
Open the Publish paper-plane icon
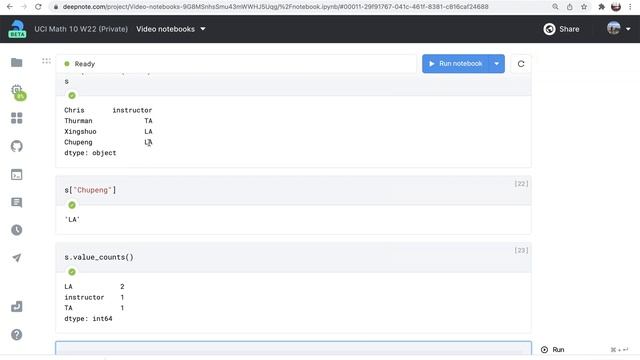tap(17, 258)
